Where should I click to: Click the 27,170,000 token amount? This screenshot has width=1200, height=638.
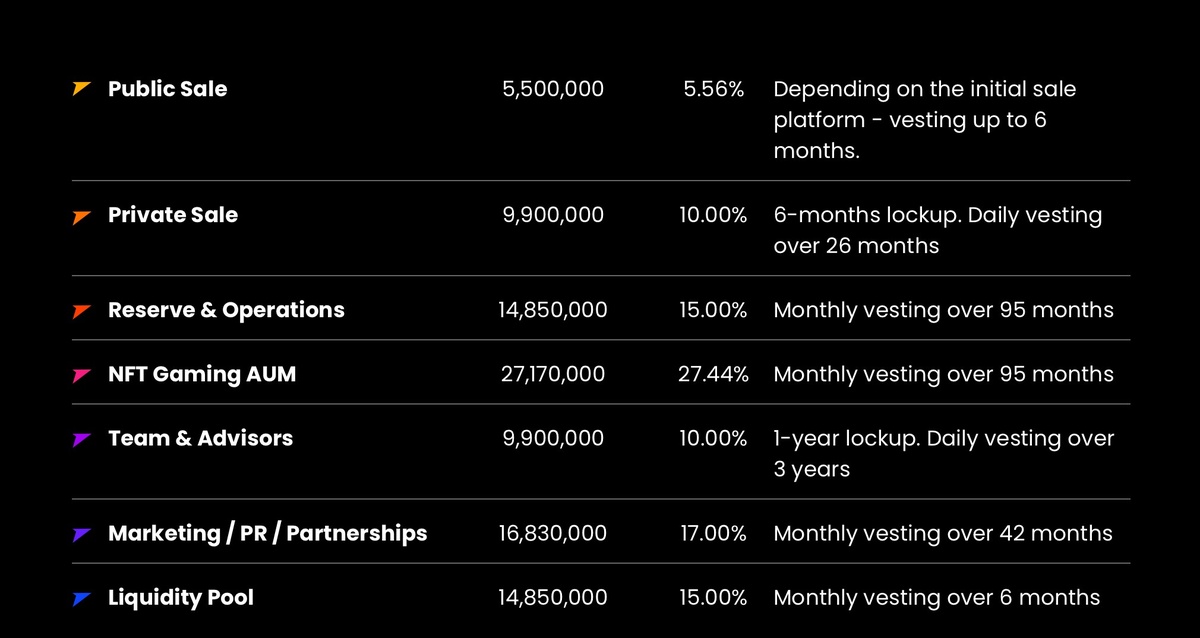(x=553, y=374)
